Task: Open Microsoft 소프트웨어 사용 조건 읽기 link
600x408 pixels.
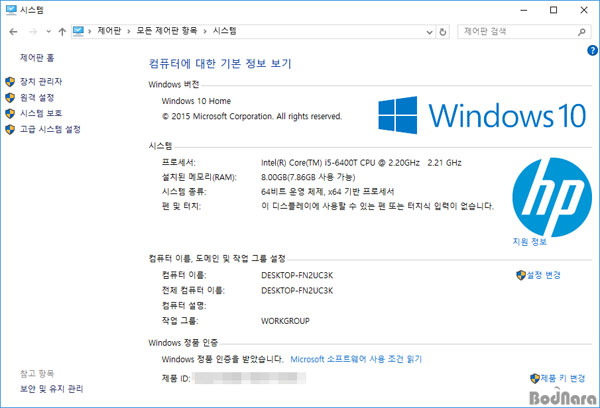Action: pyautogui.click(x=356, y=359)
